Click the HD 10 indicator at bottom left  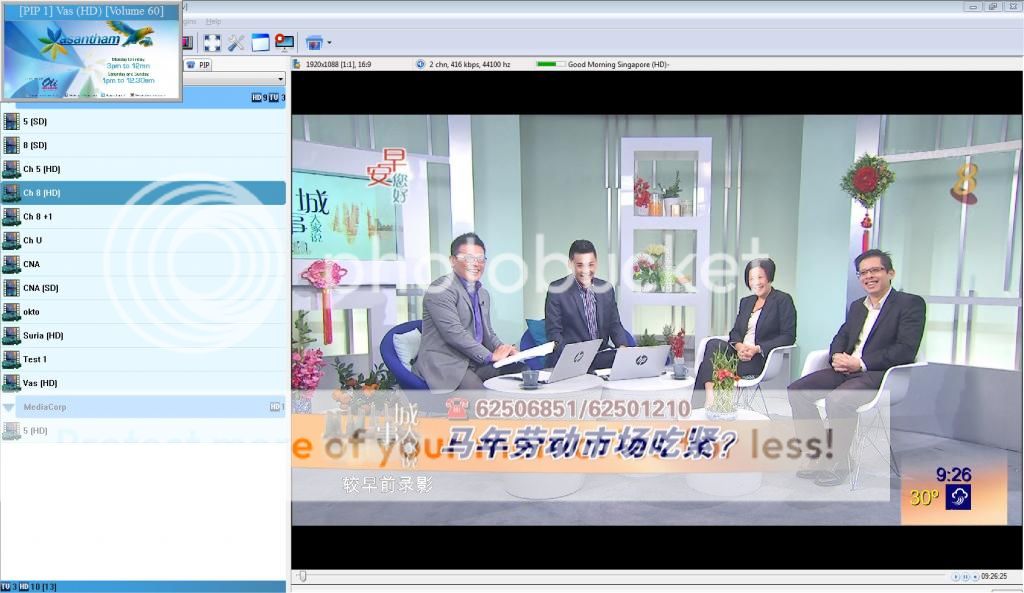26,586
